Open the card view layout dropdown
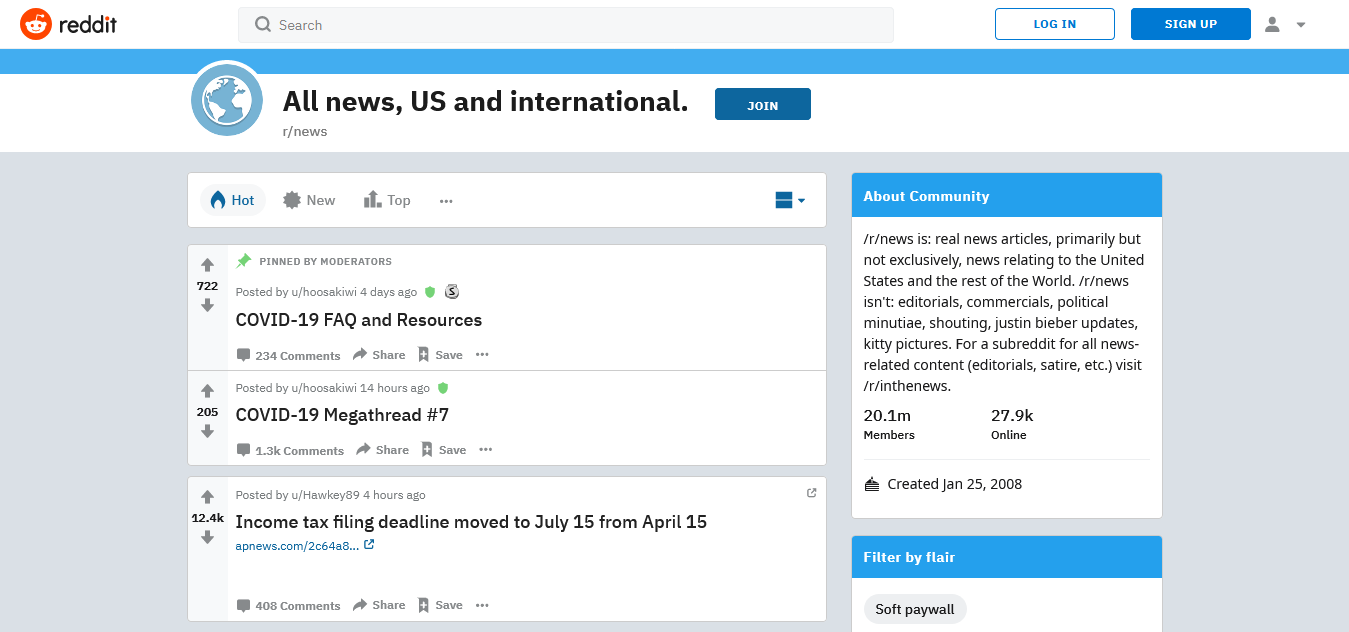The width and height of the screenshot is (1349, 632). coord(789,200)
